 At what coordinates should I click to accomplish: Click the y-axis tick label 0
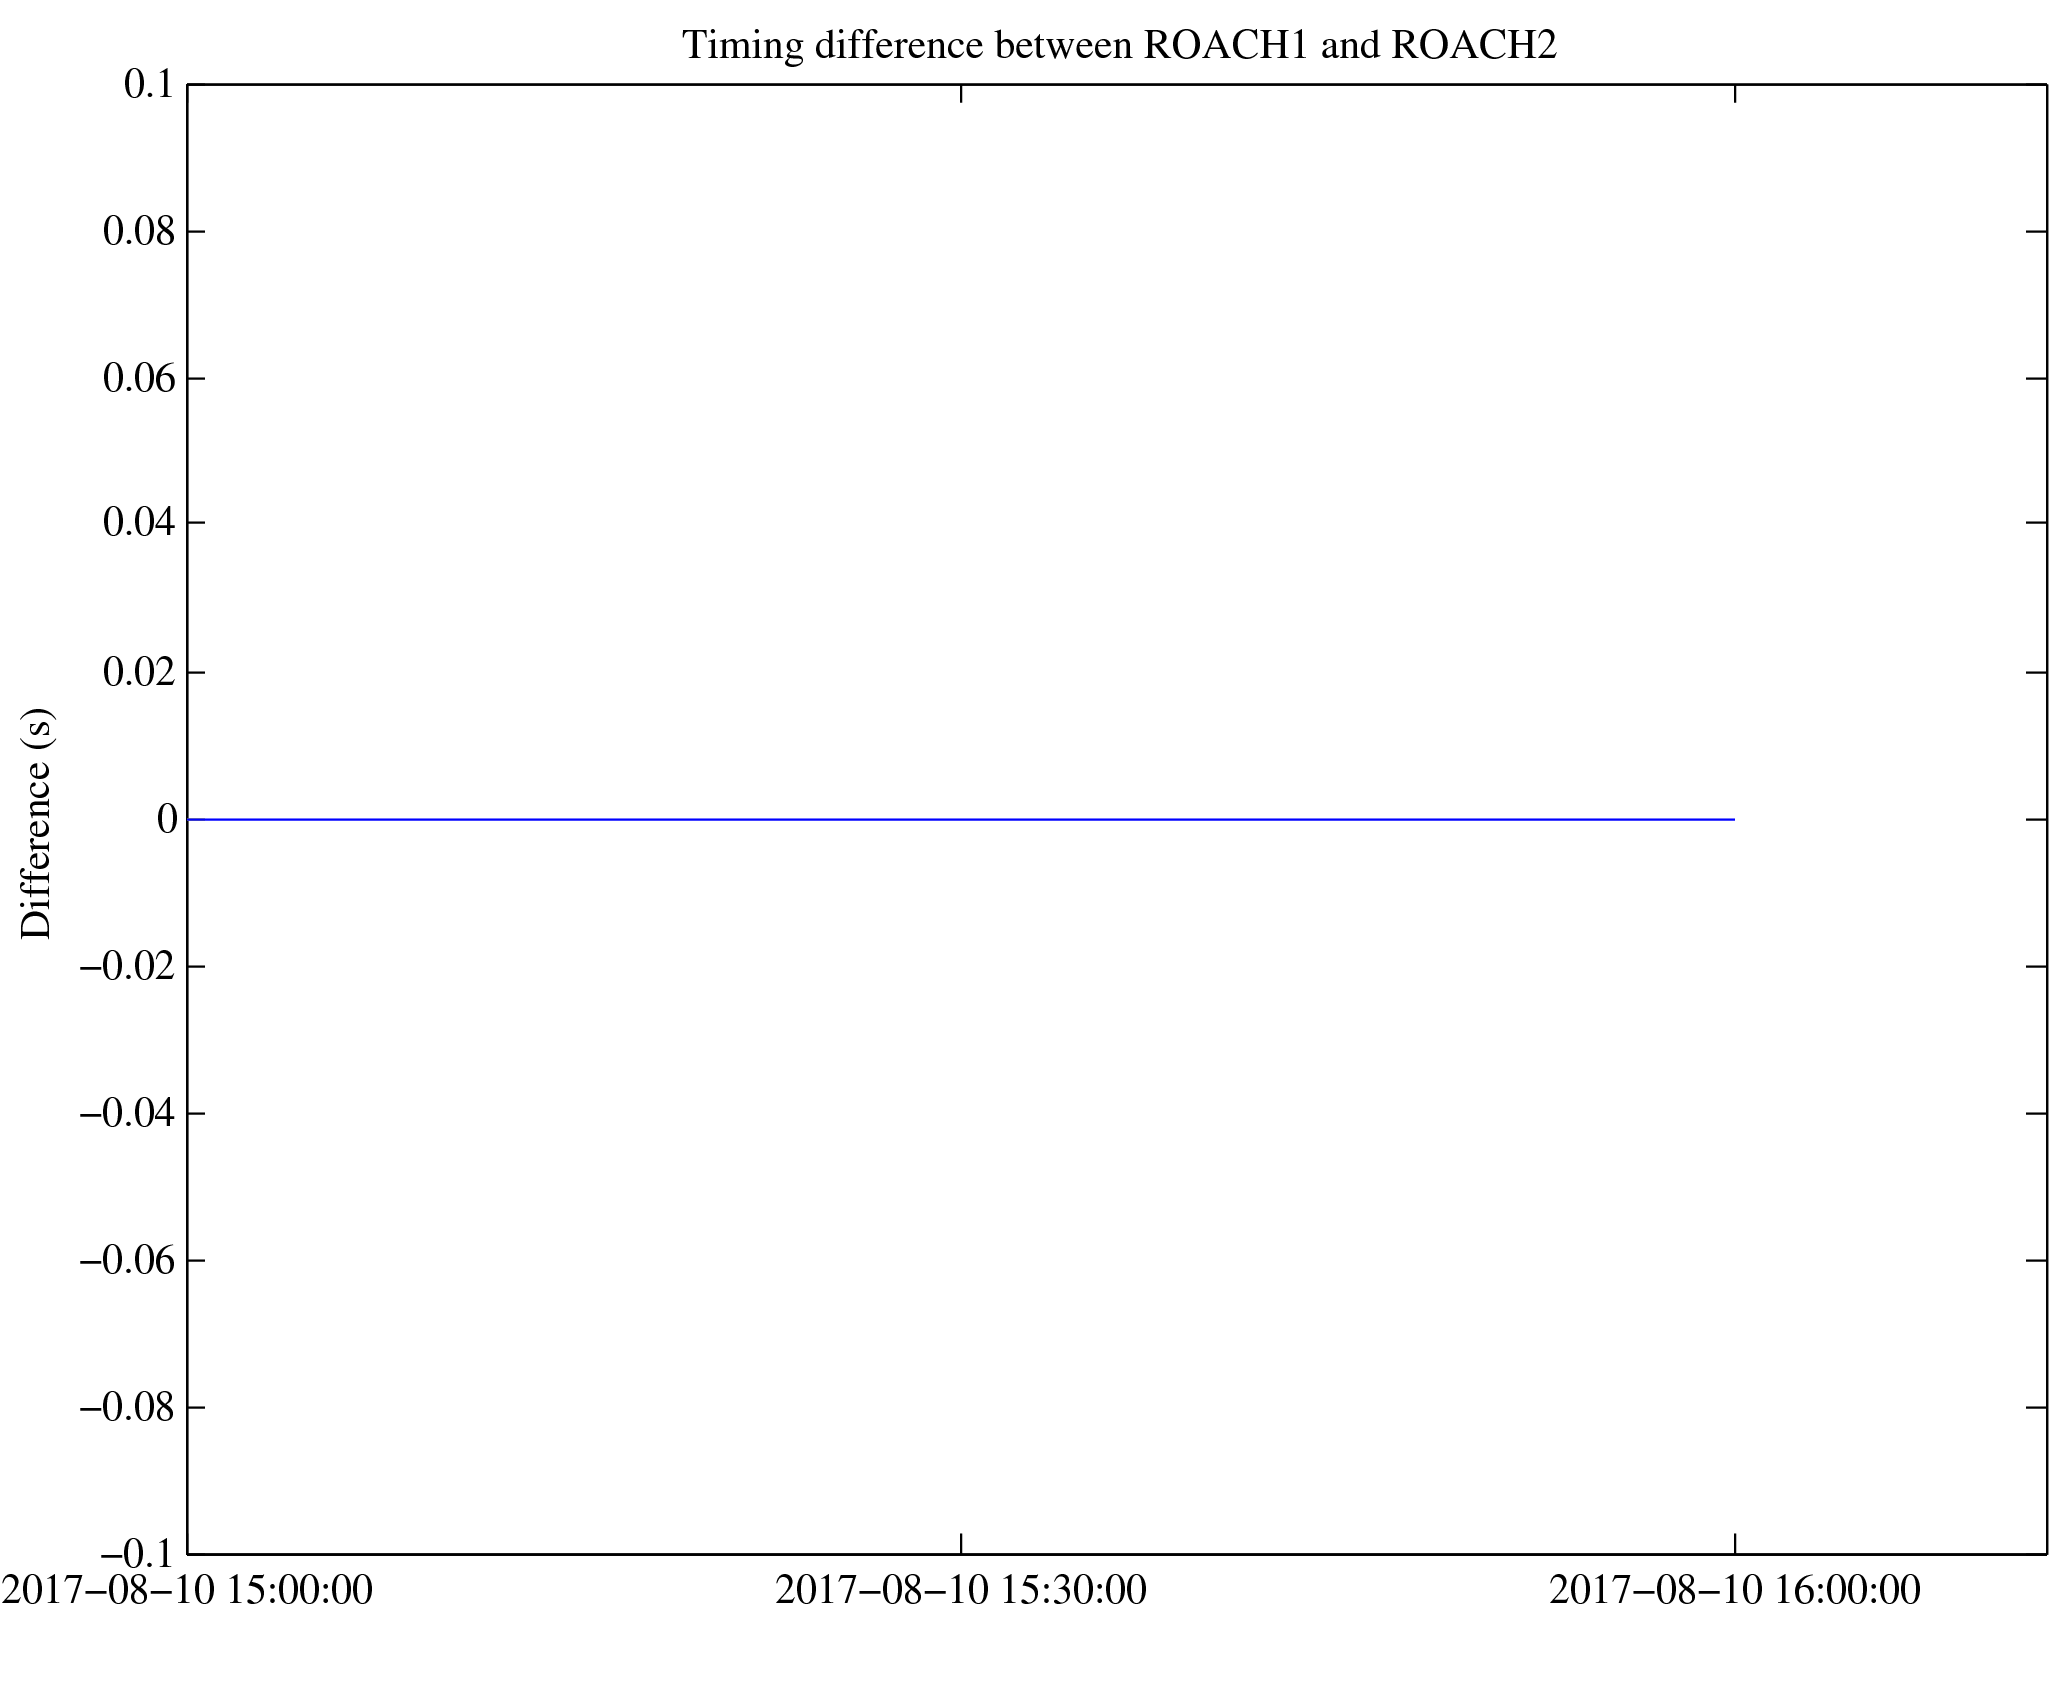click(167, 819)
